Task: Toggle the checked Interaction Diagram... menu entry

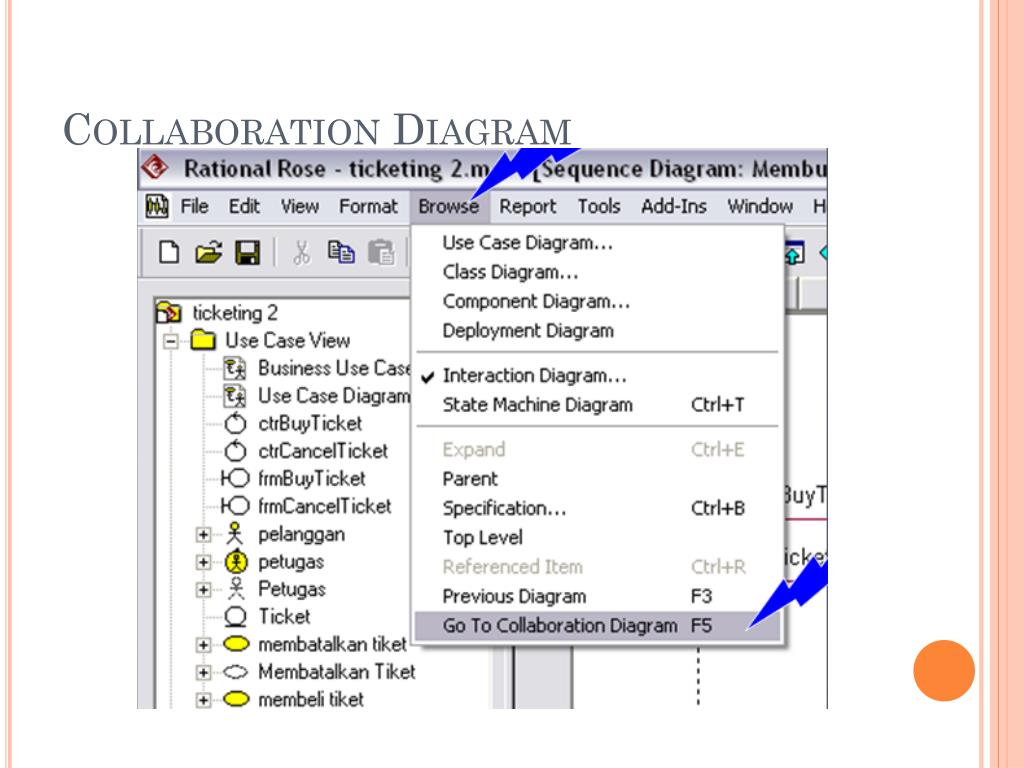Action: click(598, 376)
